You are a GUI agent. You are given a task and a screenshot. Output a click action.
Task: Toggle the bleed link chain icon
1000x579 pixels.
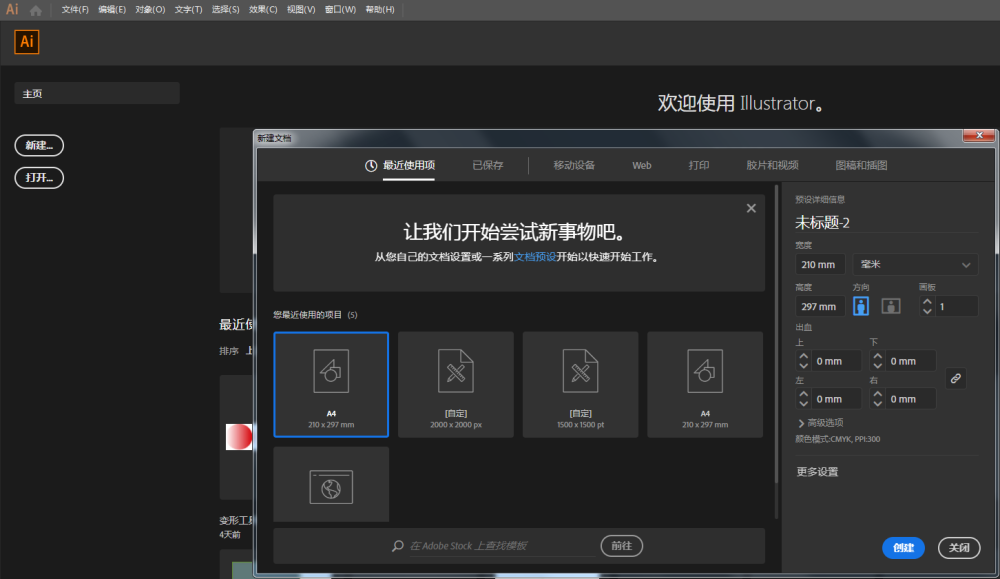pos(955,379)
